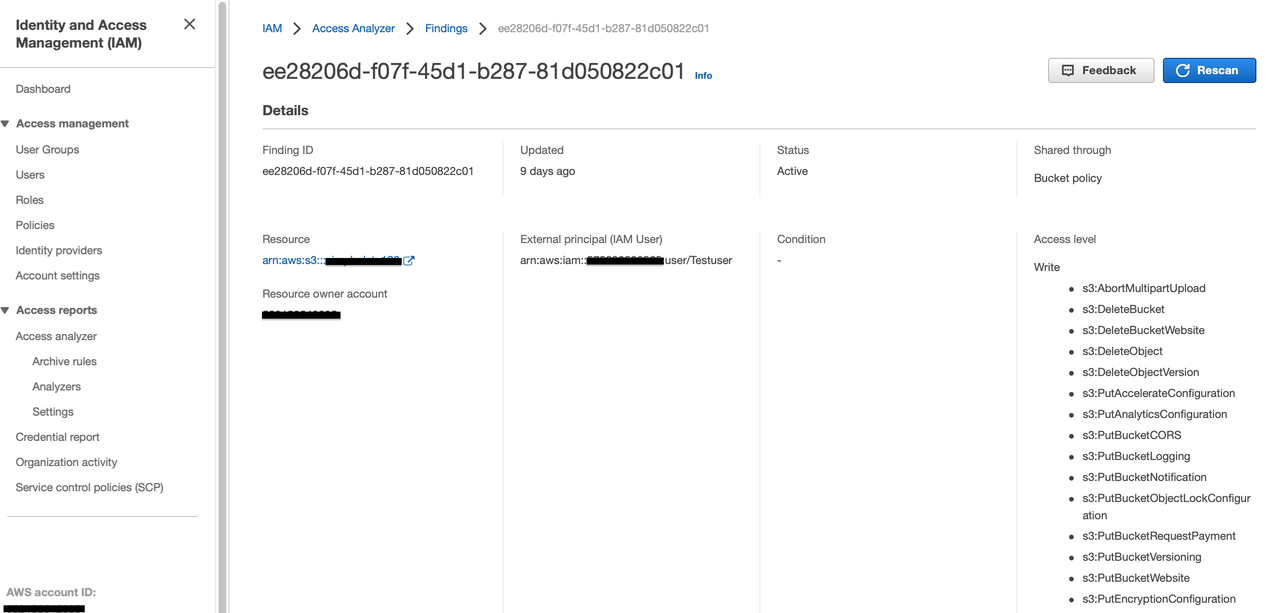Open the S3 resource ARN via its external-link icon
1276x613 pixels.
coord(408,260)
